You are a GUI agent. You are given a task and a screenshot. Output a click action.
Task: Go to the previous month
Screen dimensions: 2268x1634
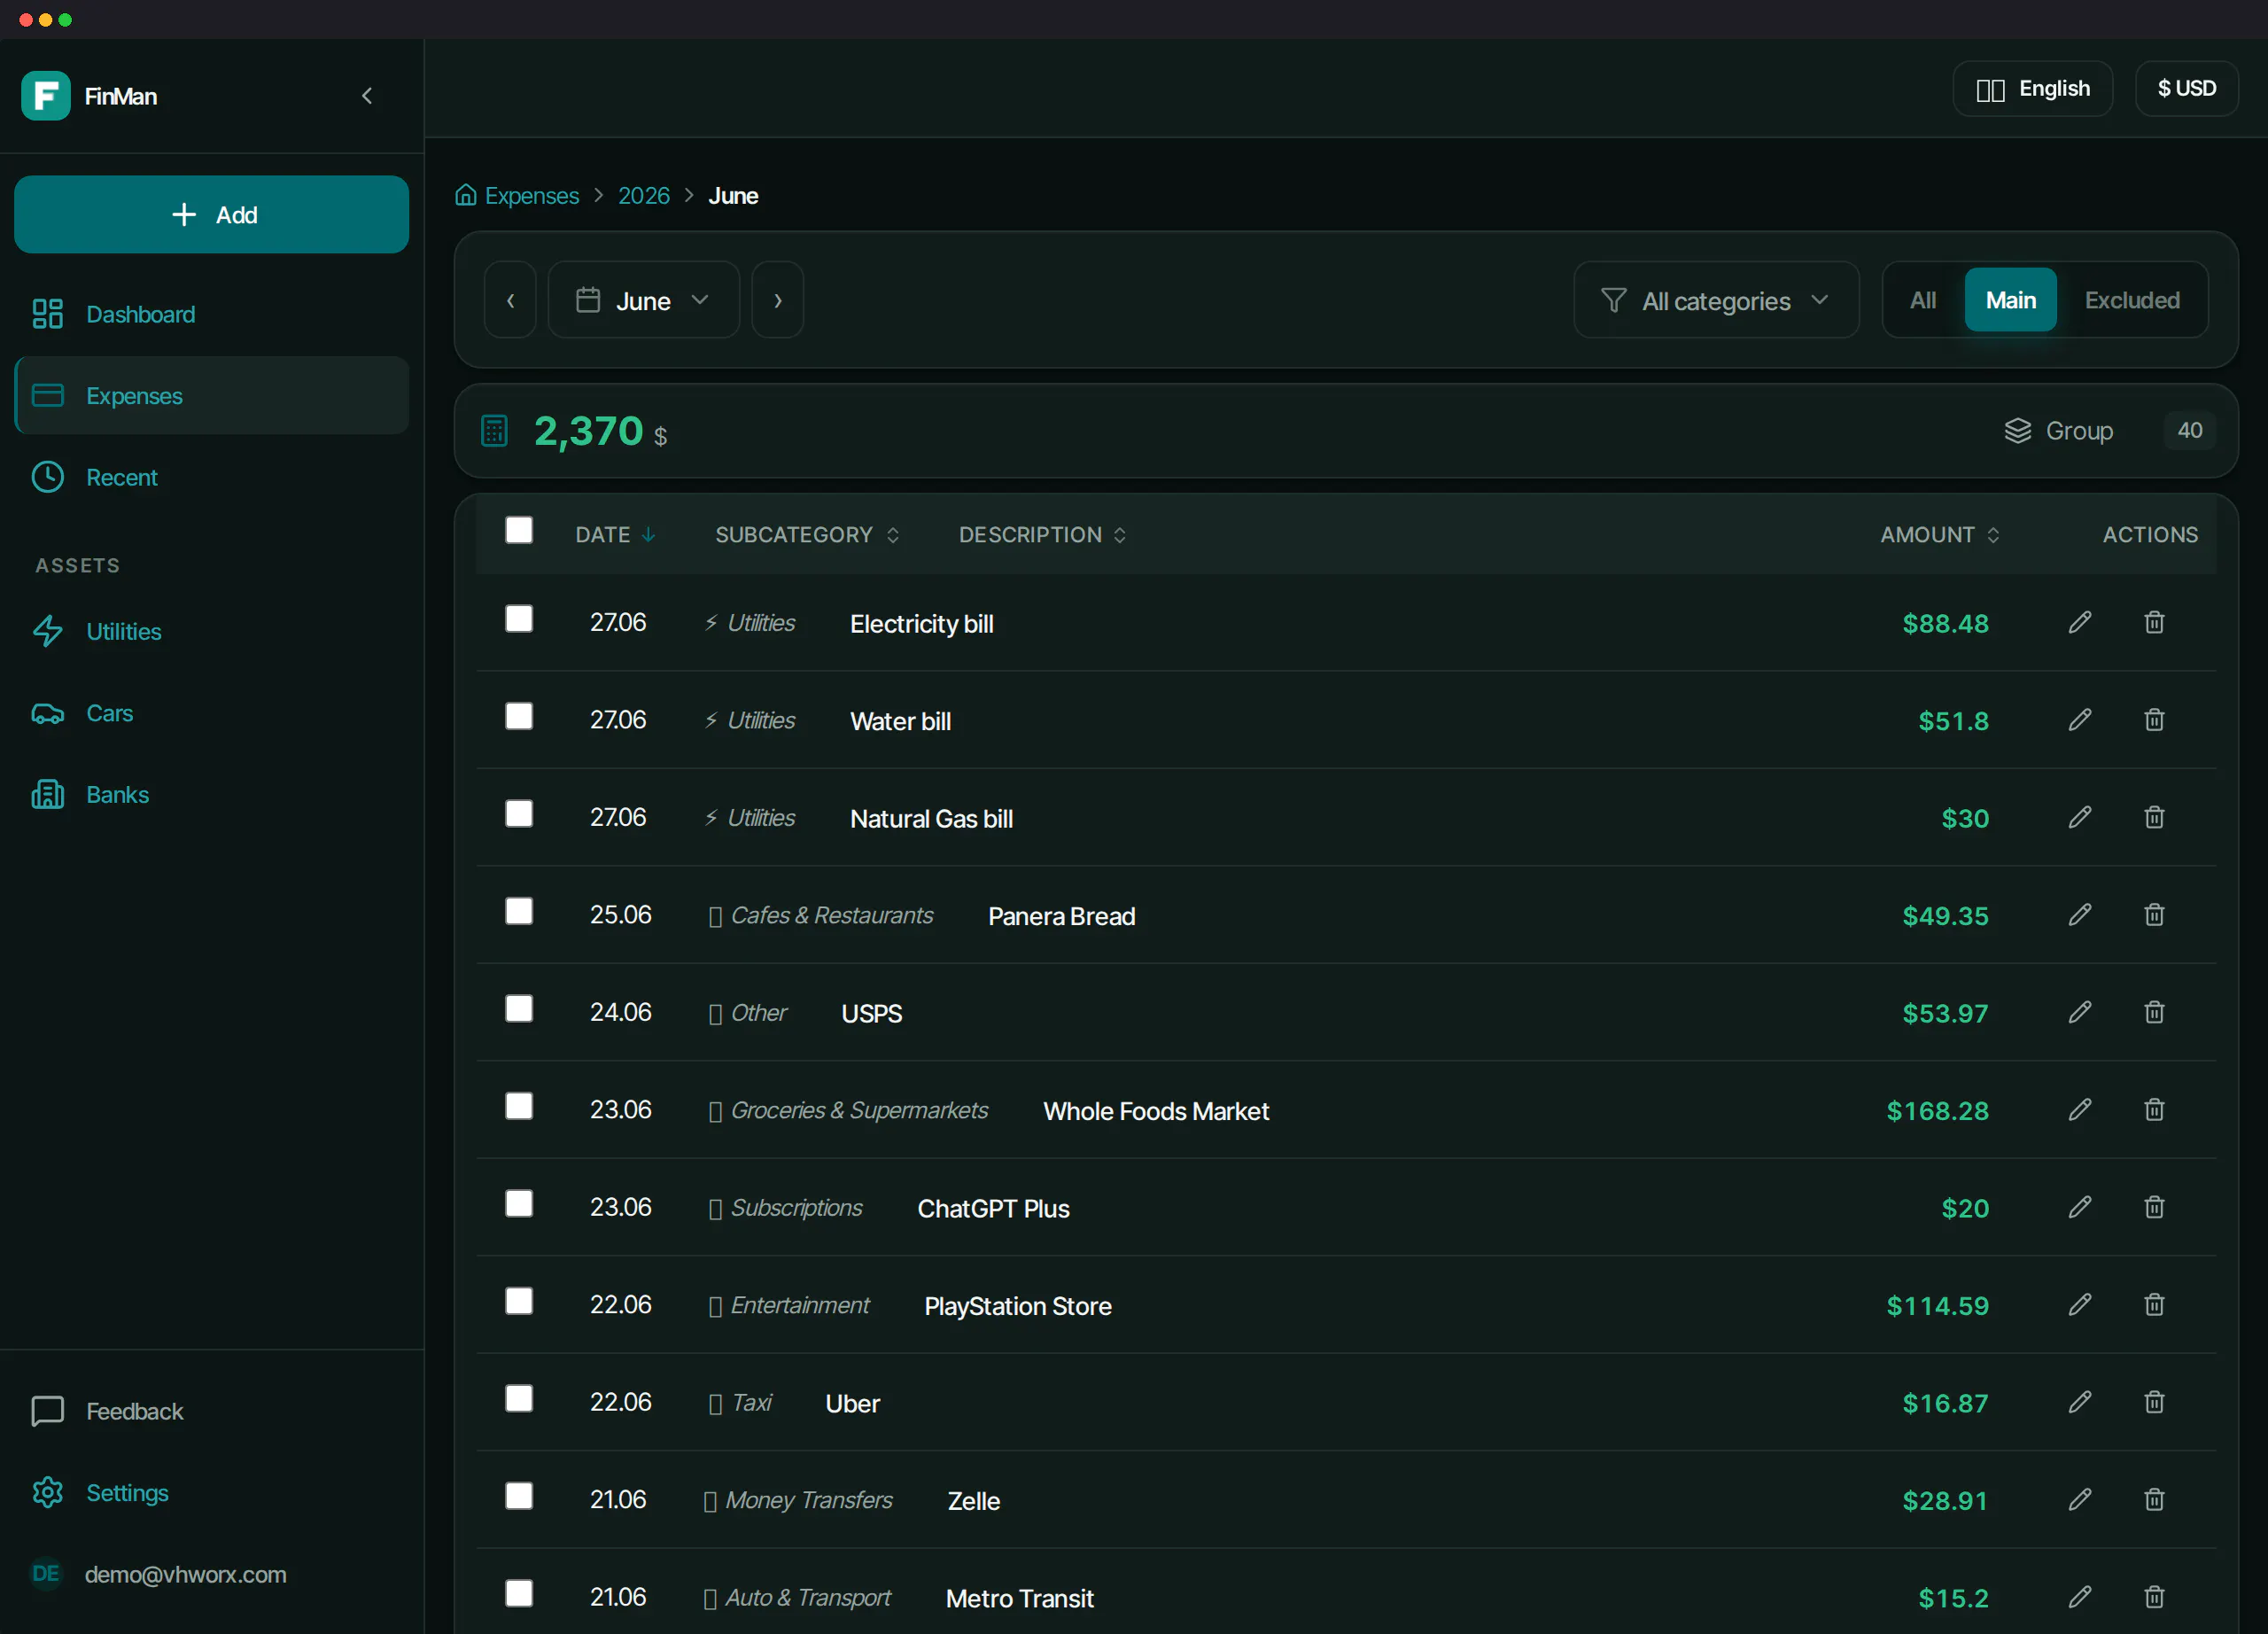[511, 300]
